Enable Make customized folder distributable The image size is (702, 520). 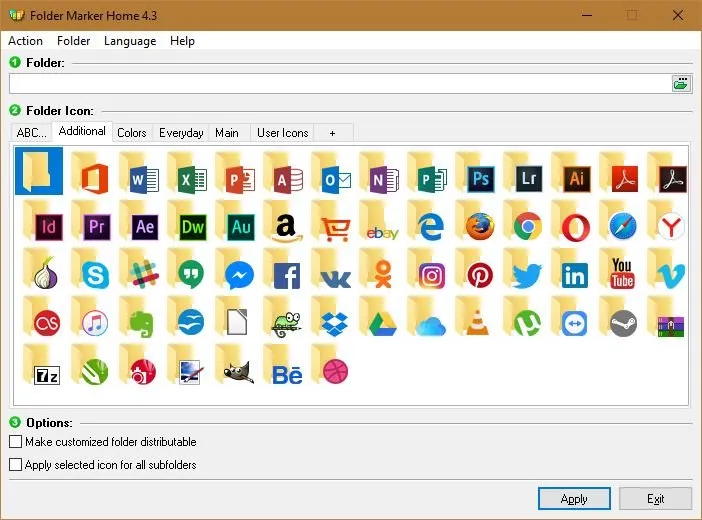click(x=15, y=442)
